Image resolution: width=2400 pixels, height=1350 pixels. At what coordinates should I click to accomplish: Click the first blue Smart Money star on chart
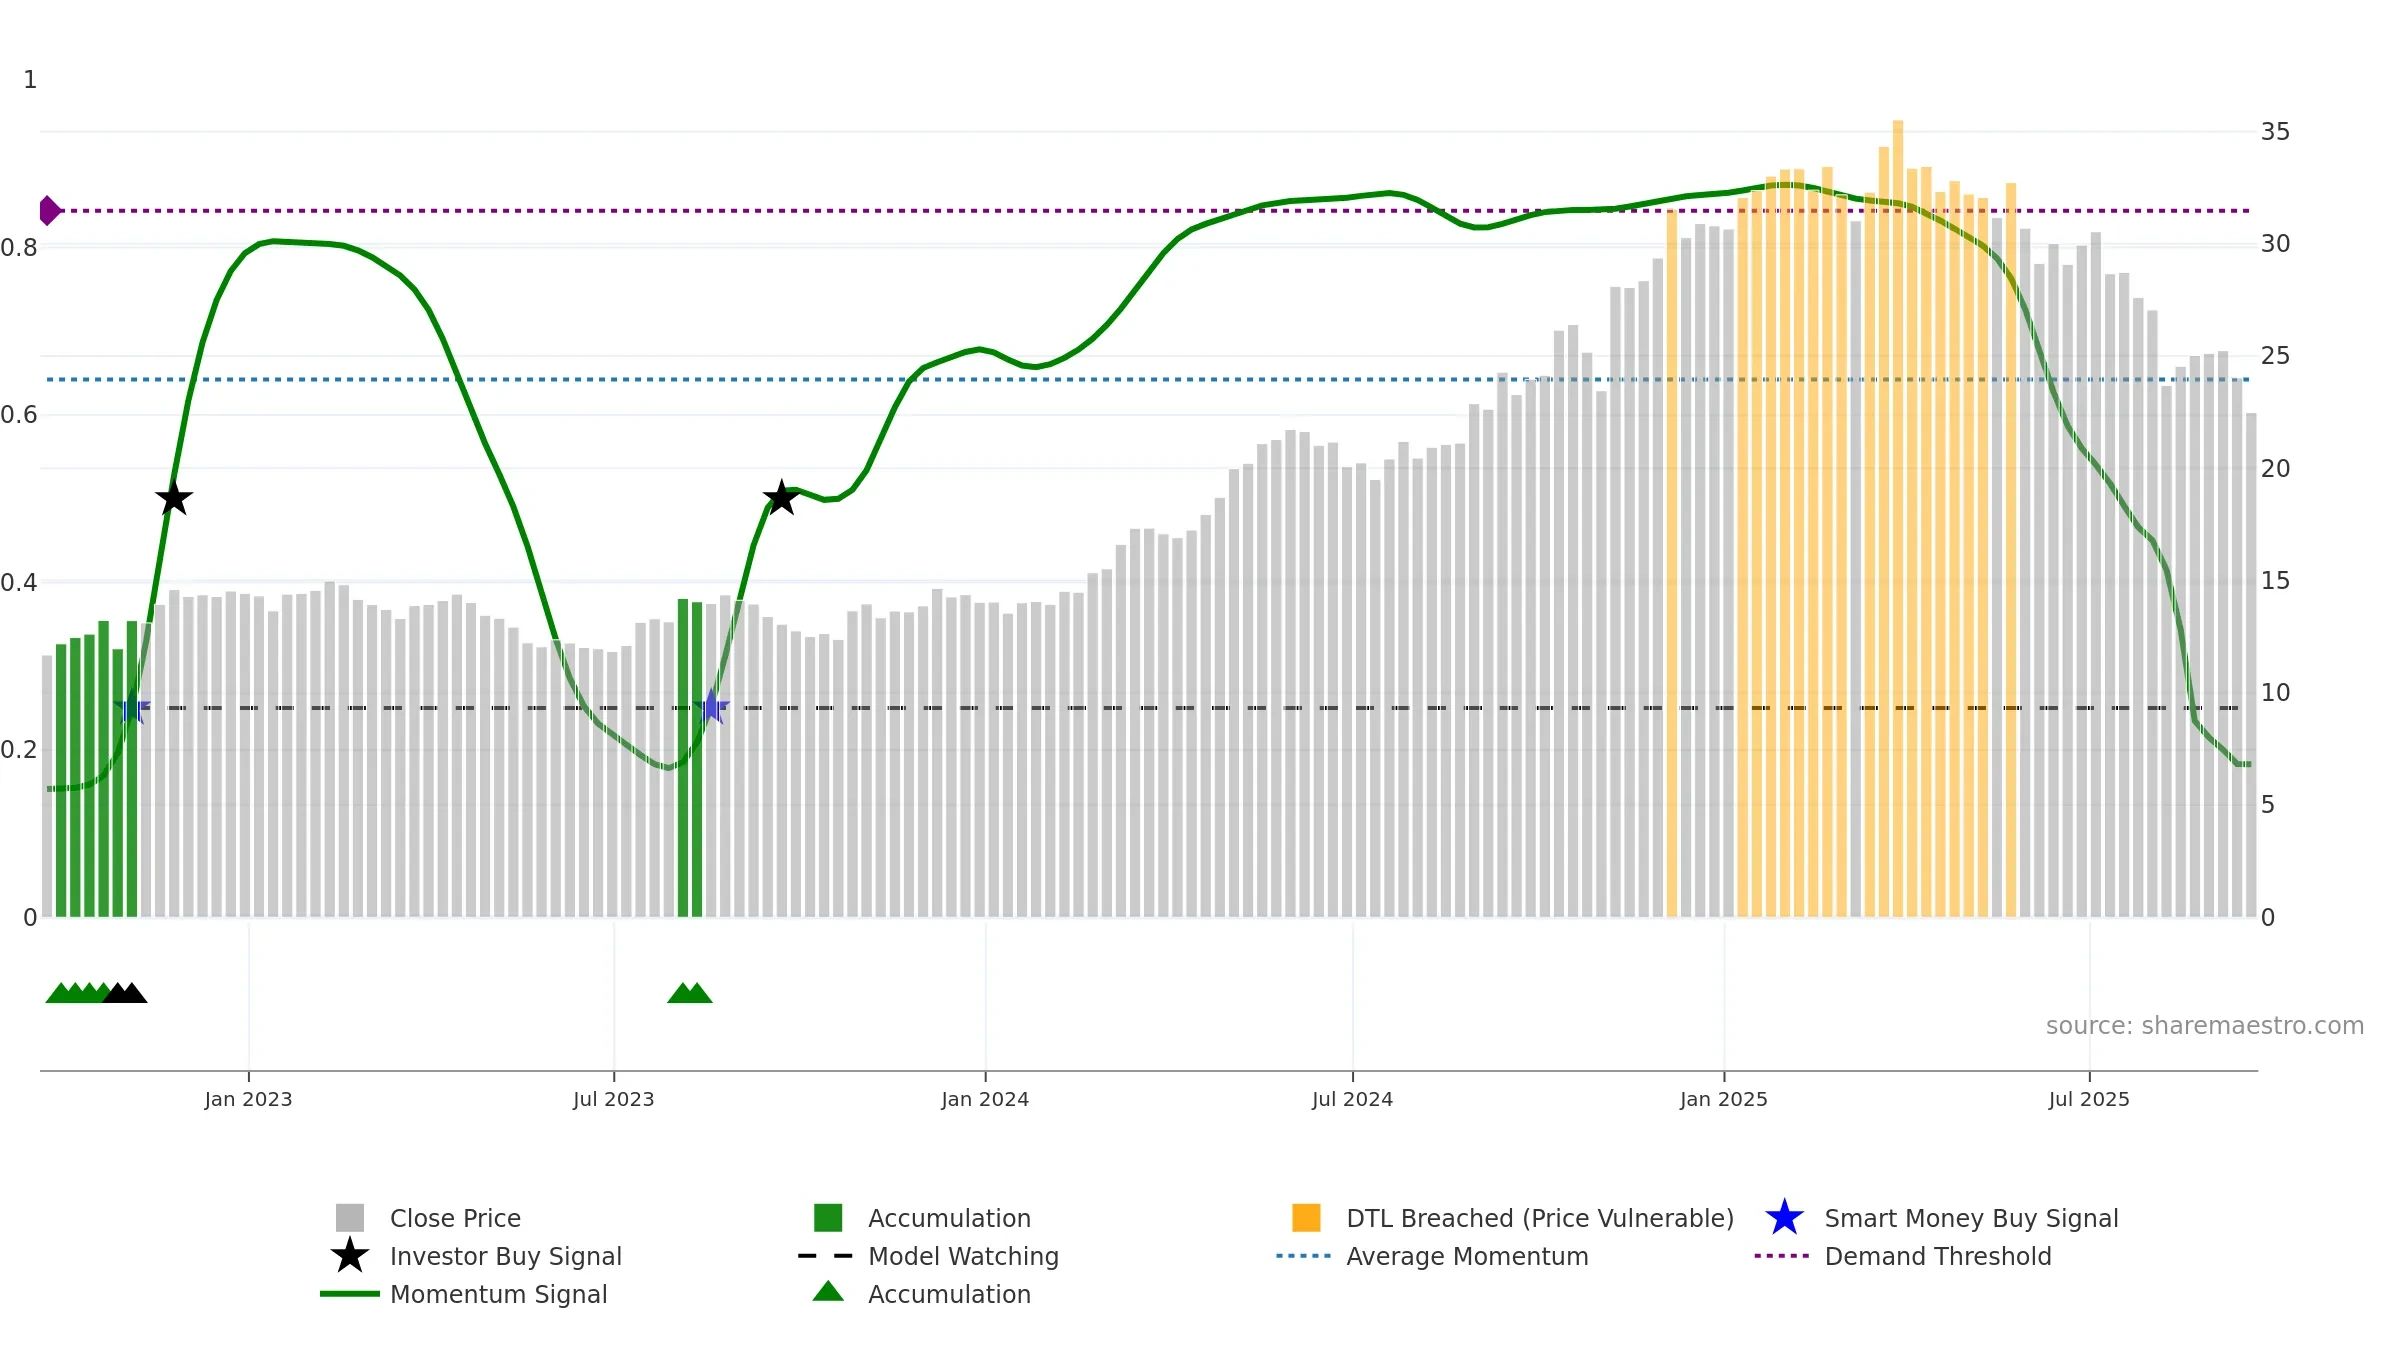pyautogui.click(x=132, y=708)
